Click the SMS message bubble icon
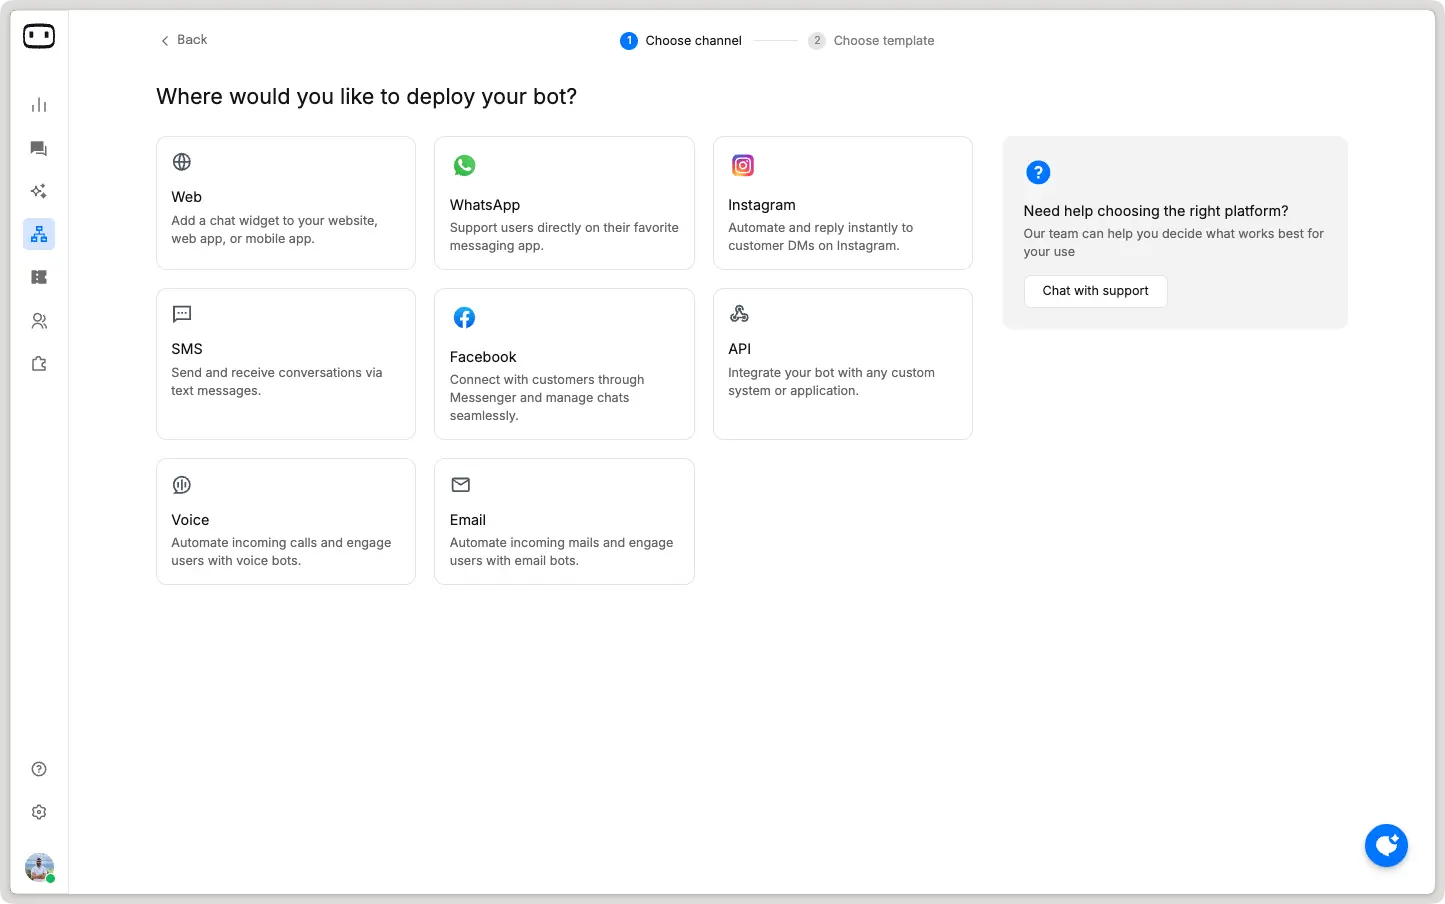The width and height of the screenshot is (1445, 904). pyautogui.click(x=182, y=314)
